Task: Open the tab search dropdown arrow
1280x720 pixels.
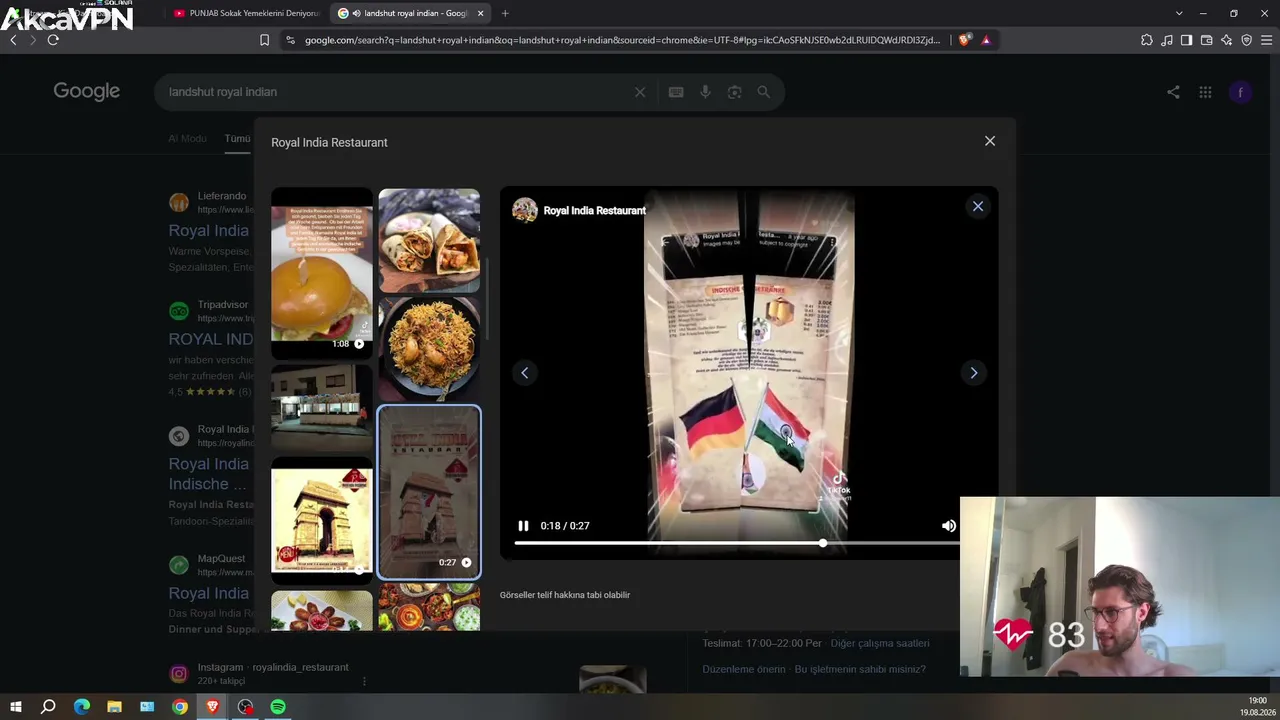Action: point(1179,13)
